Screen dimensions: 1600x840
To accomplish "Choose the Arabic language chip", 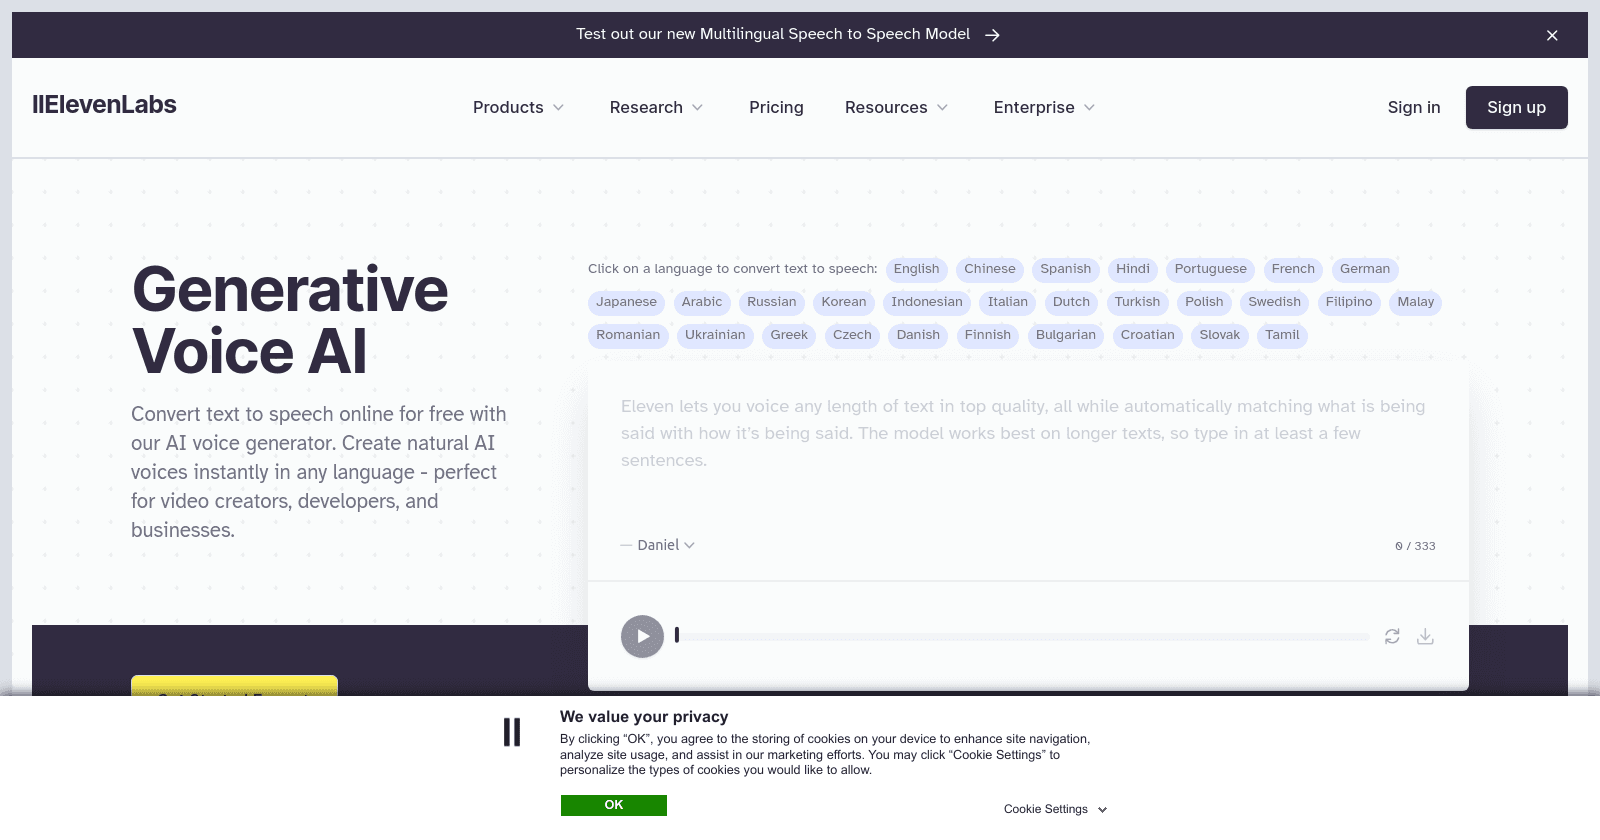I will [x=702, y=302].
